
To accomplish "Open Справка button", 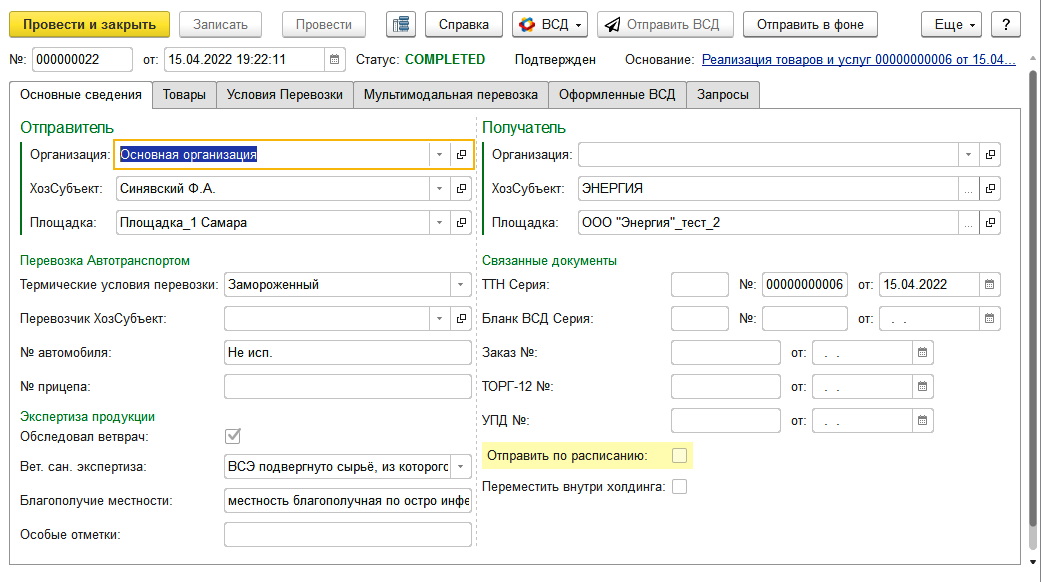I will [464, 25].
